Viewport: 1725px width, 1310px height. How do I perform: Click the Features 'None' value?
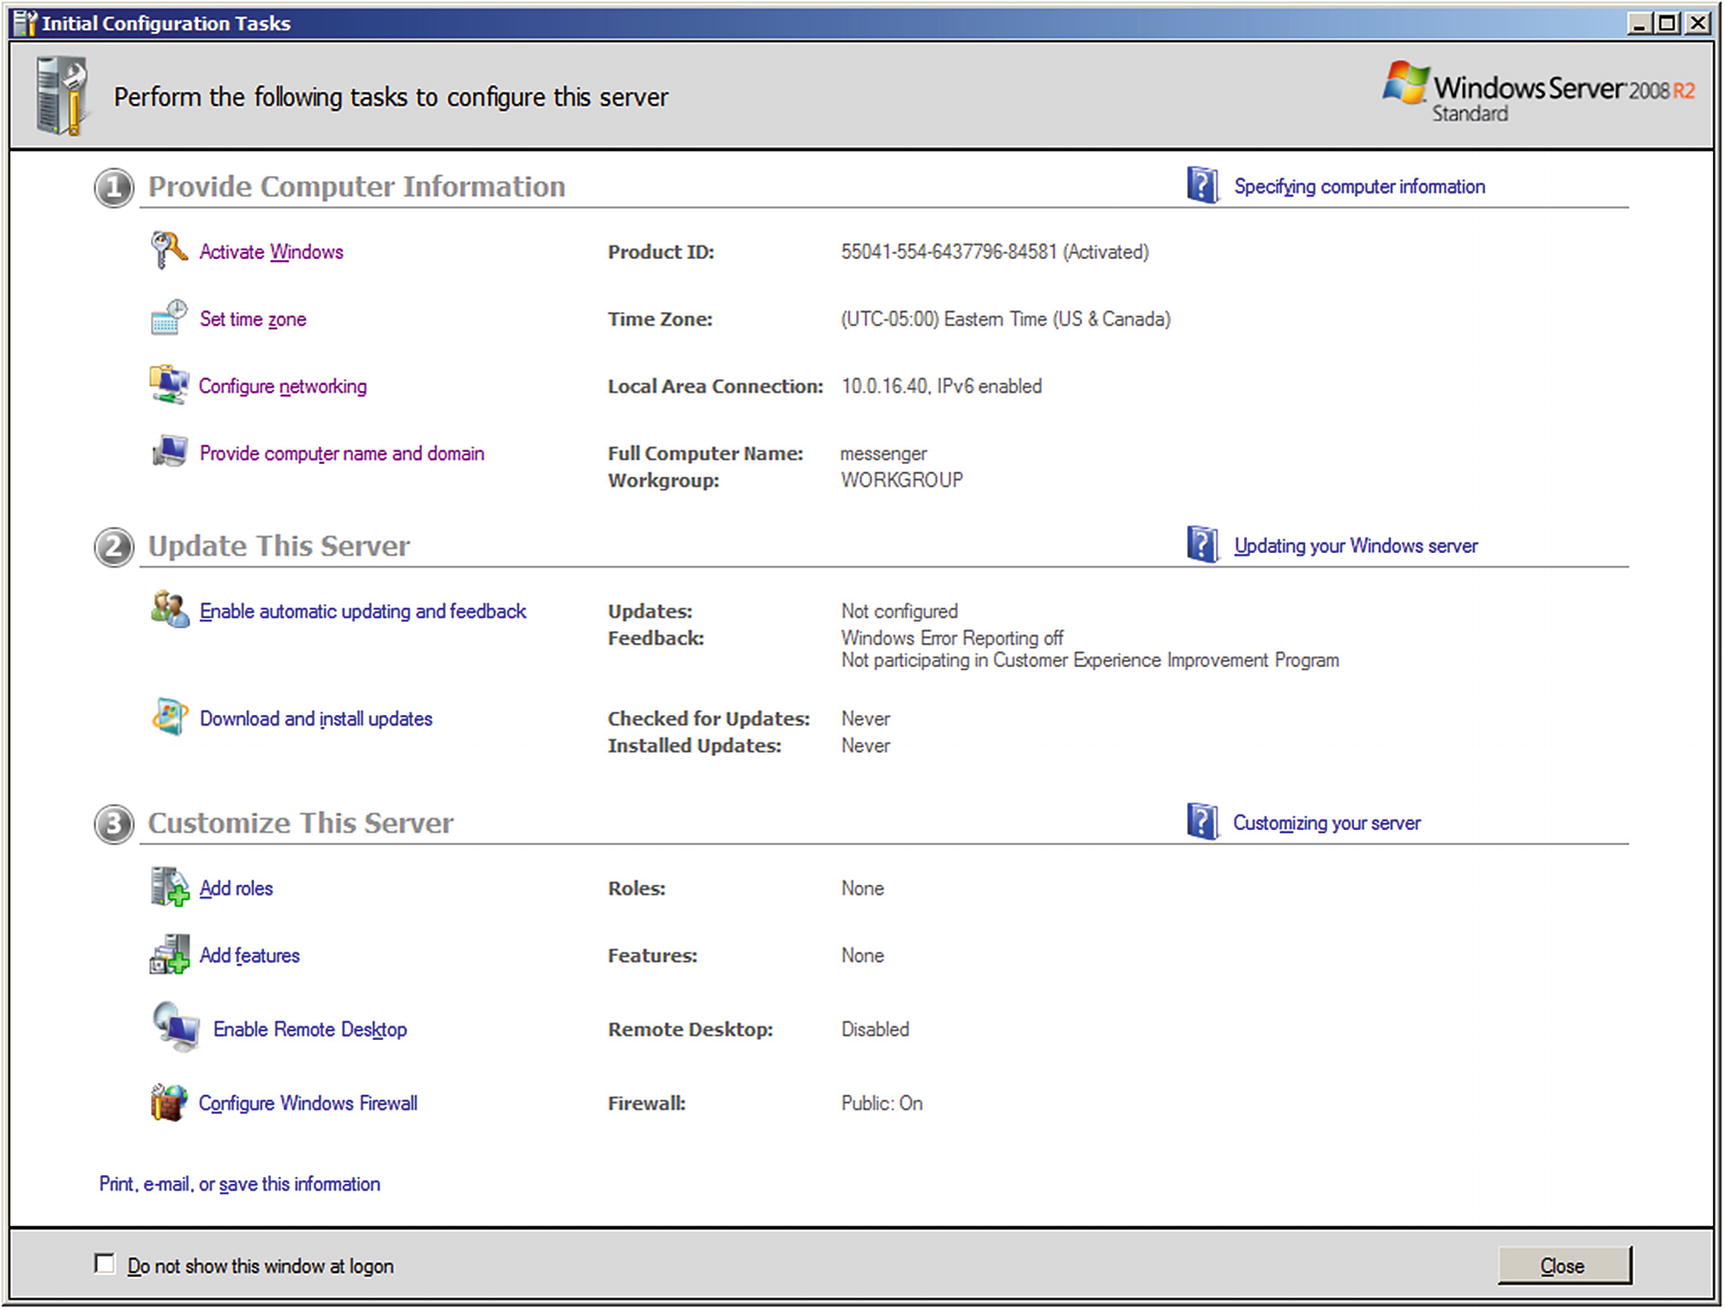pos(862,955)
